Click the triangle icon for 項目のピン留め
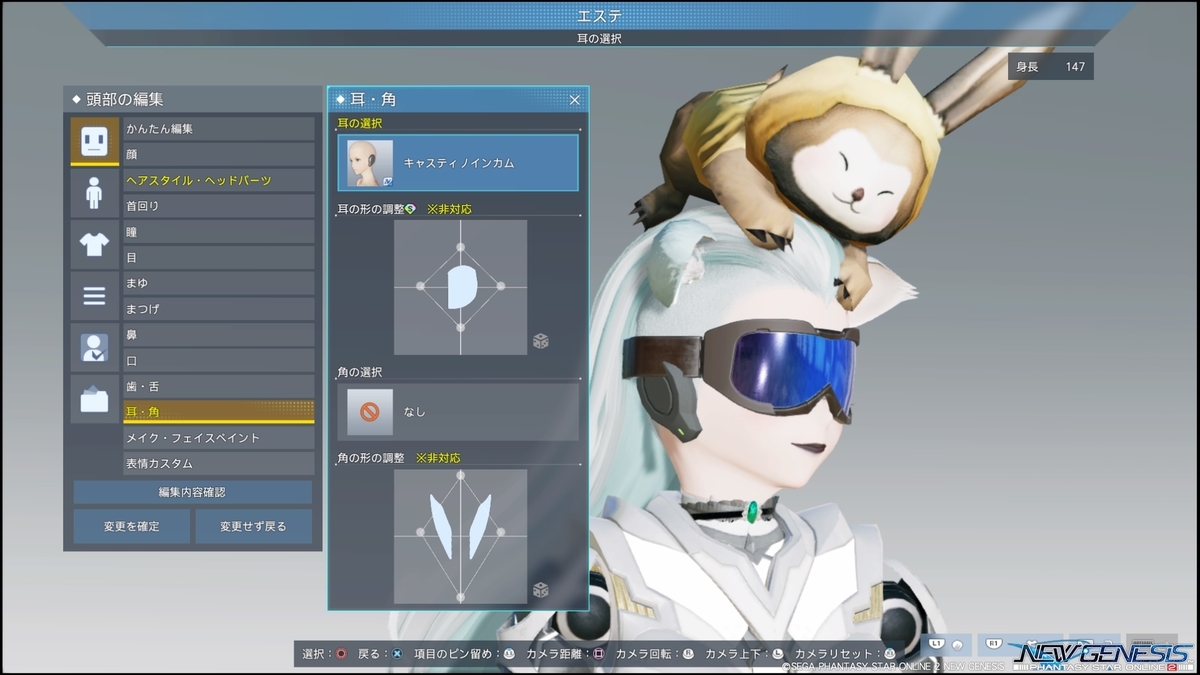 pyautogui.click(x=509, y=653)
